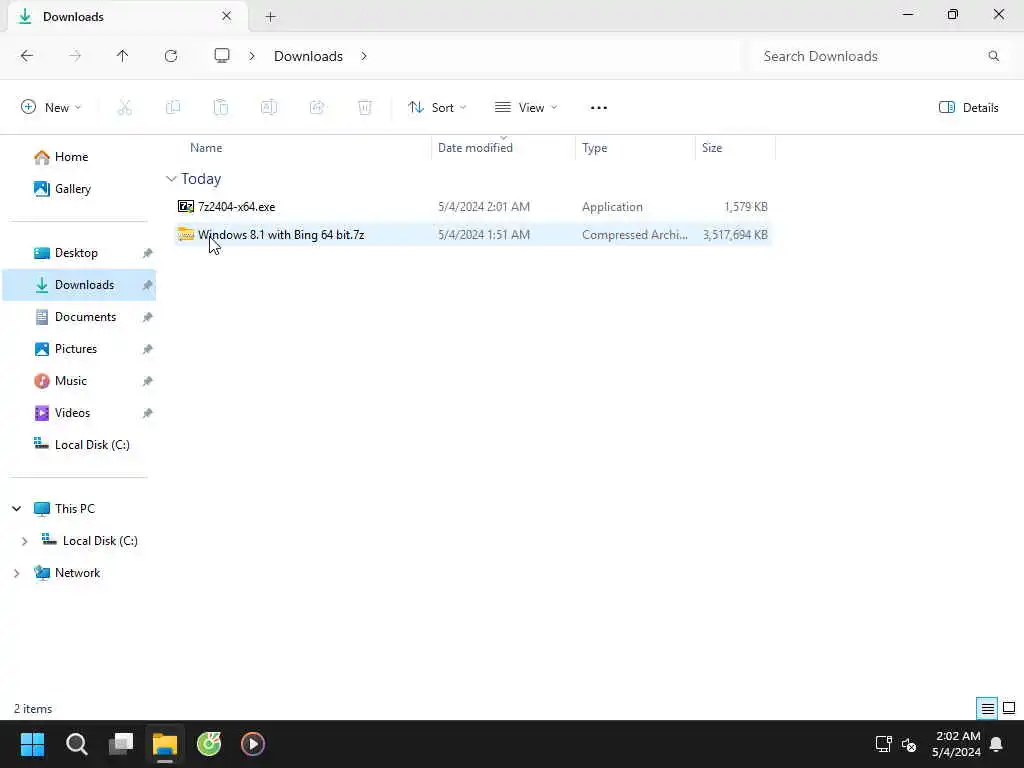Open the Windows Start menu
Screen dimensions: 1024x768
point(32,744)
